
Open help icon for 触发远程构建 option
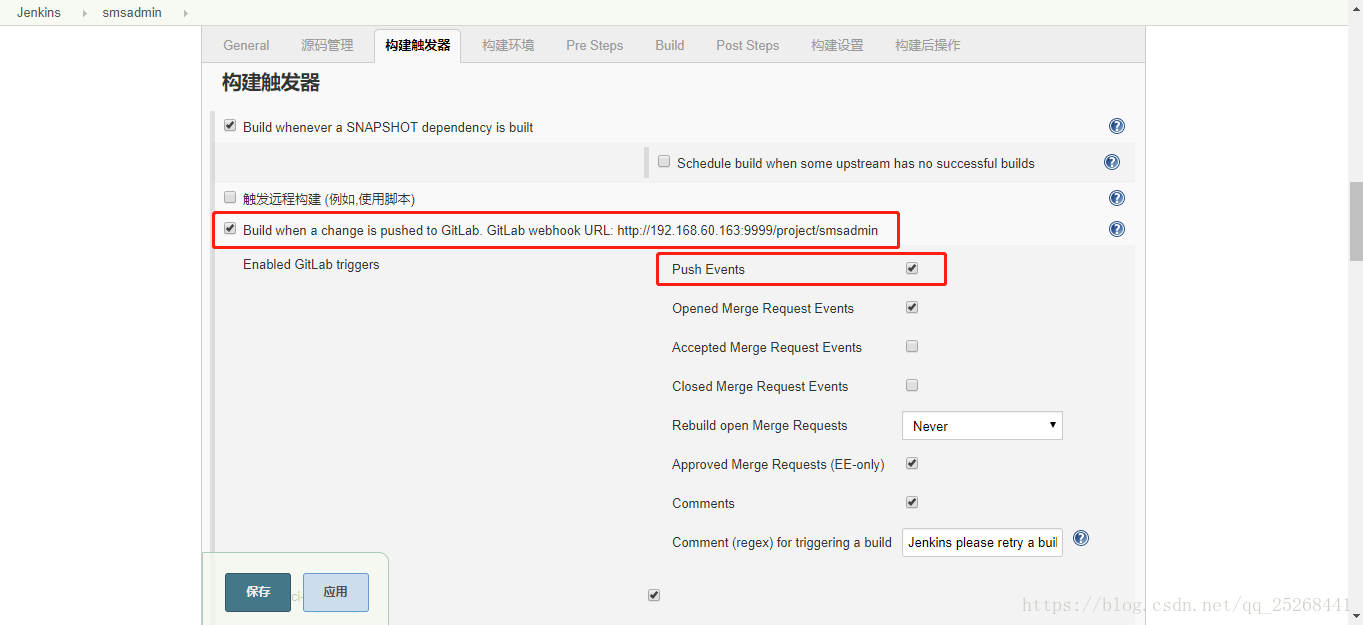tap(1117, 198)
